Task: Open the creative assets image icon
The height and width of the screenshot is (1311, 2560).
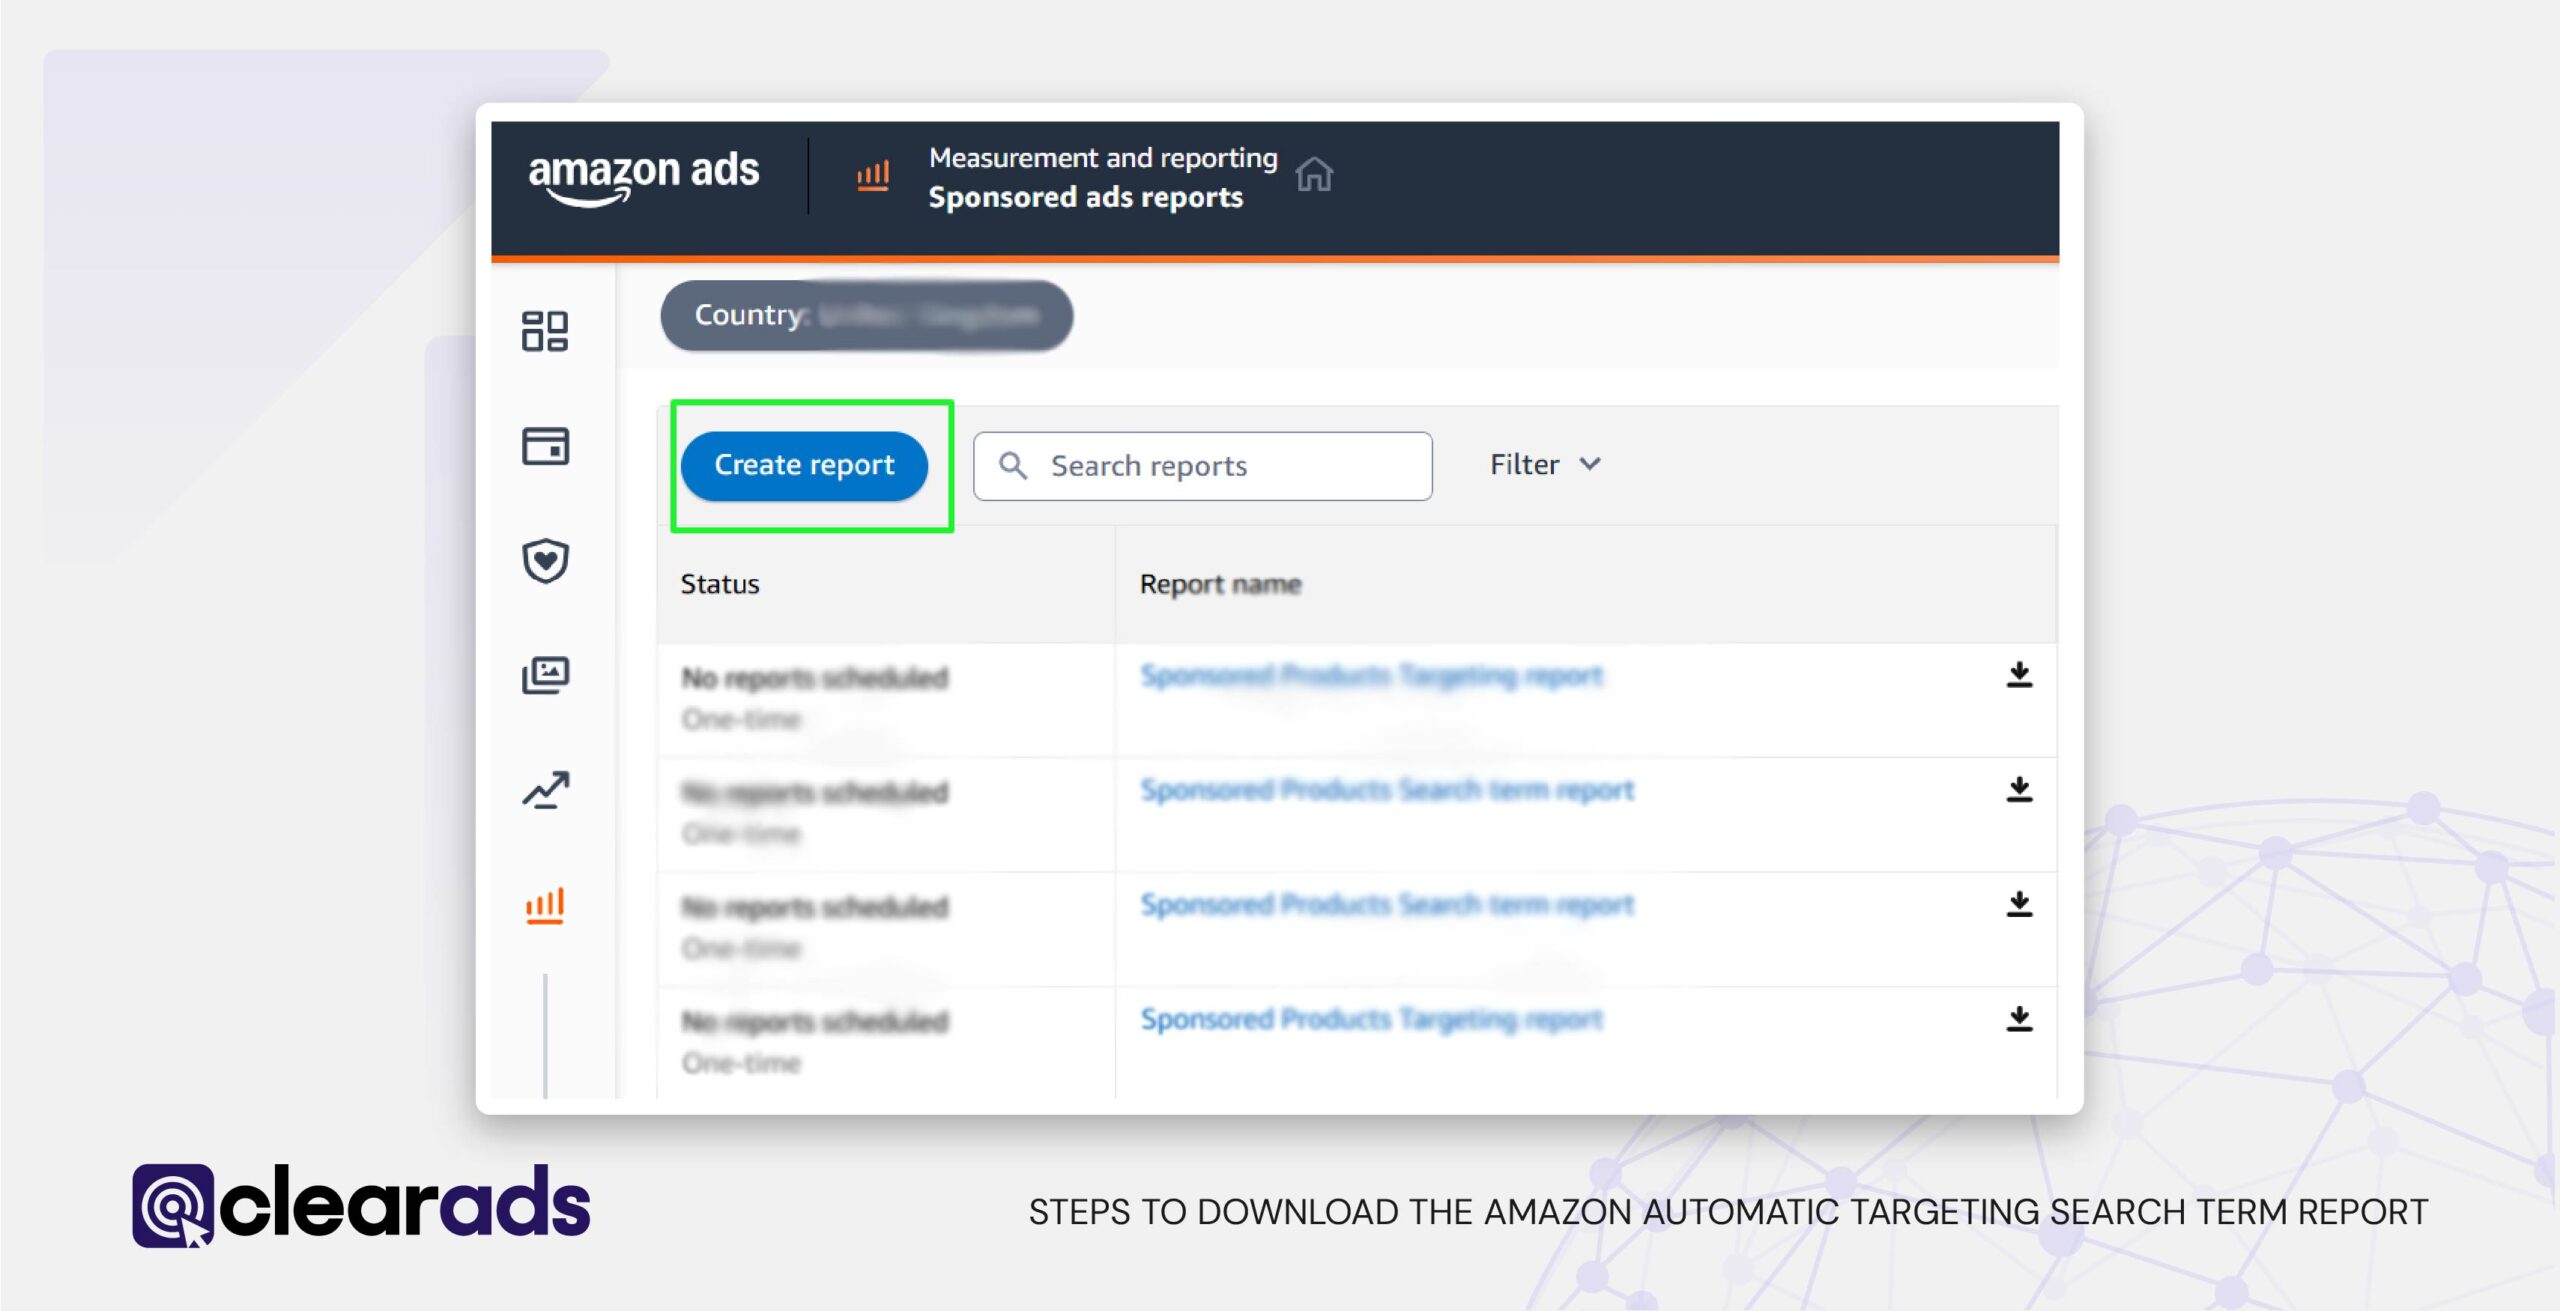Action: coord(547,675)
